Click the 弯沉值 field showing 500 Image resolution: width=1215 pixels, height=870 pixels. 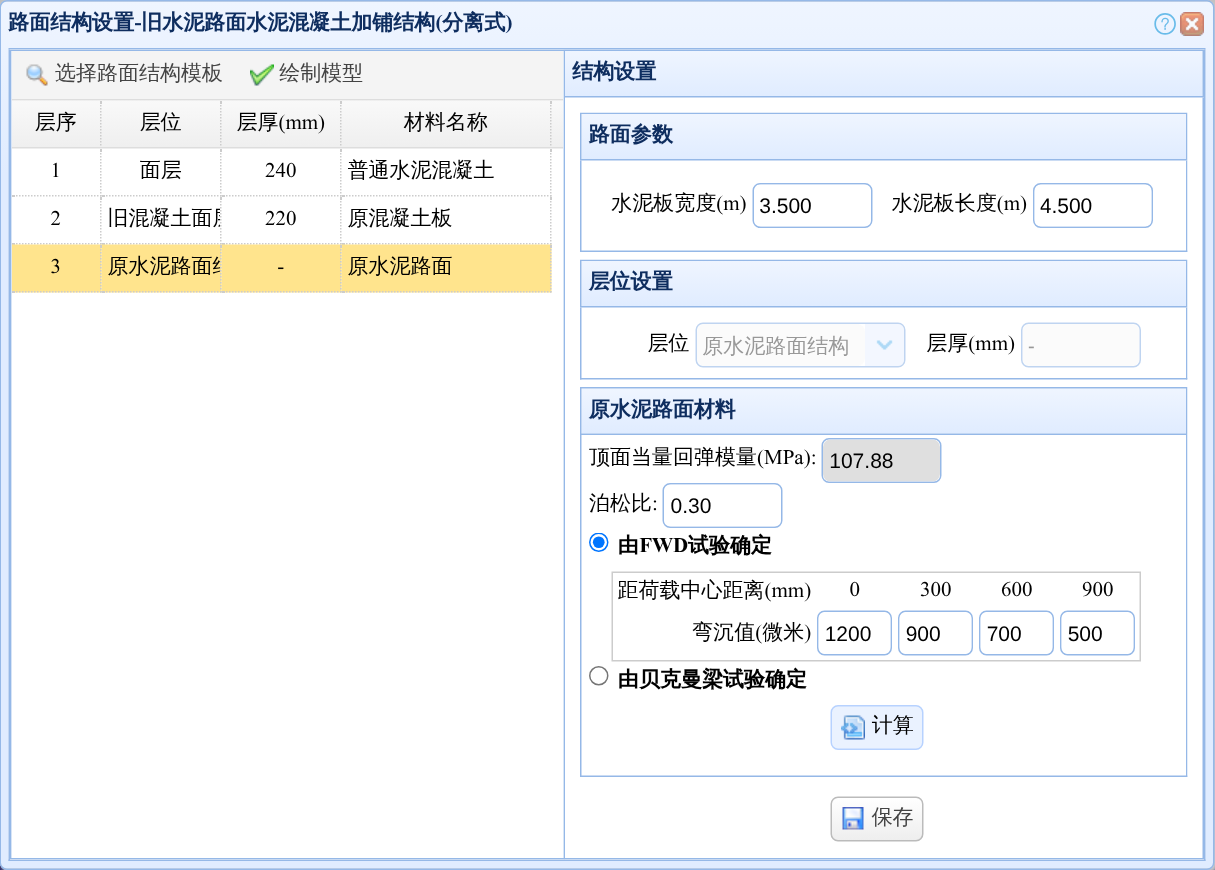1097,633
